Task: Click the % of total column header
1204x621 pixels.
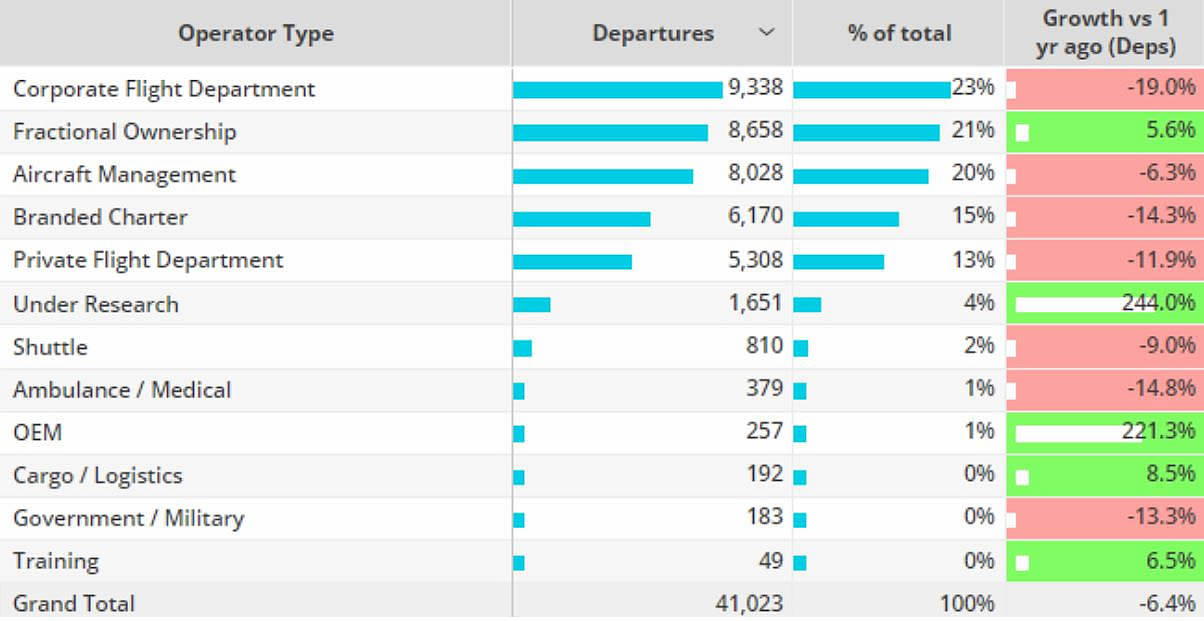Action: point(899,33)
